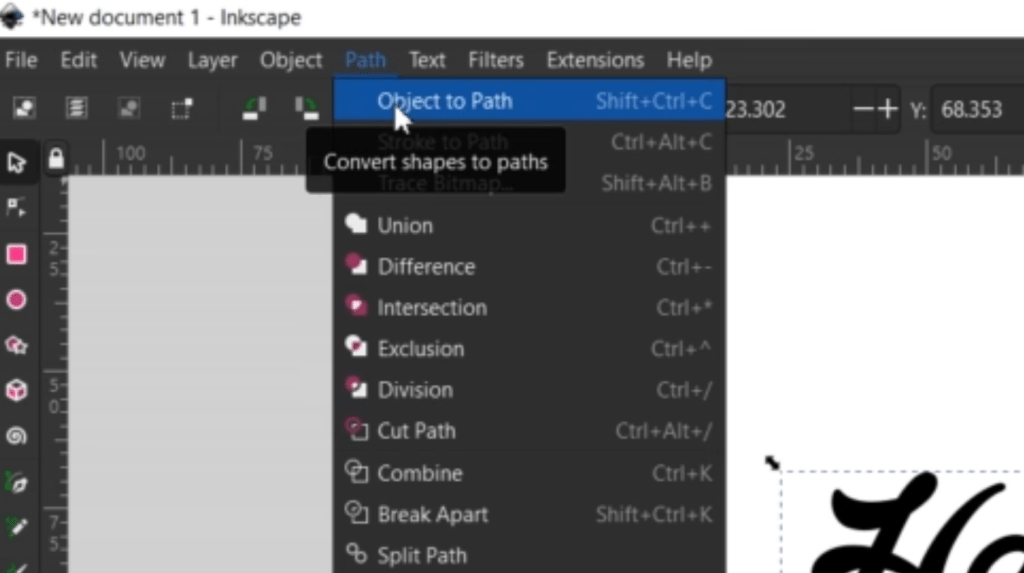Click the rubberband touch selection toggle
Viewport: 1024px width, 573px height.
181,108
